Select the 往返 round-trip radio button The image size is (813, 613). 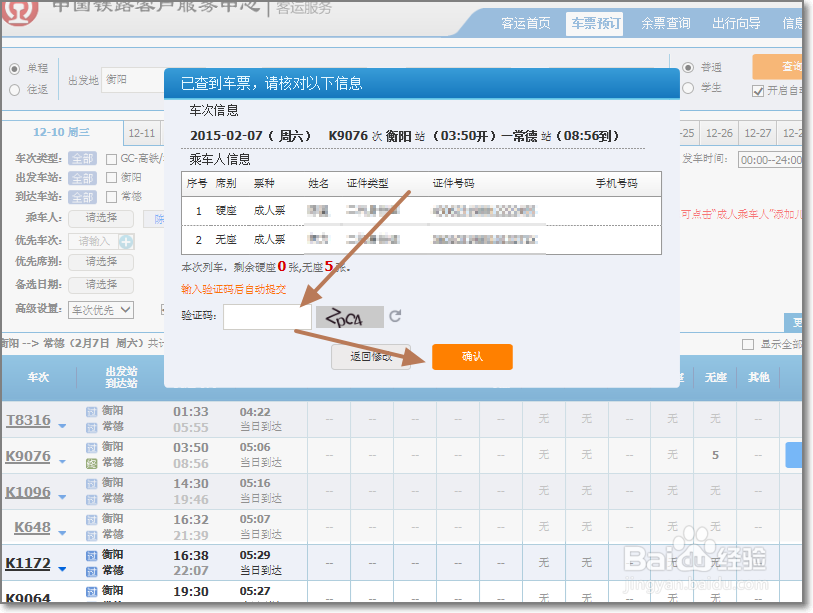14,90
